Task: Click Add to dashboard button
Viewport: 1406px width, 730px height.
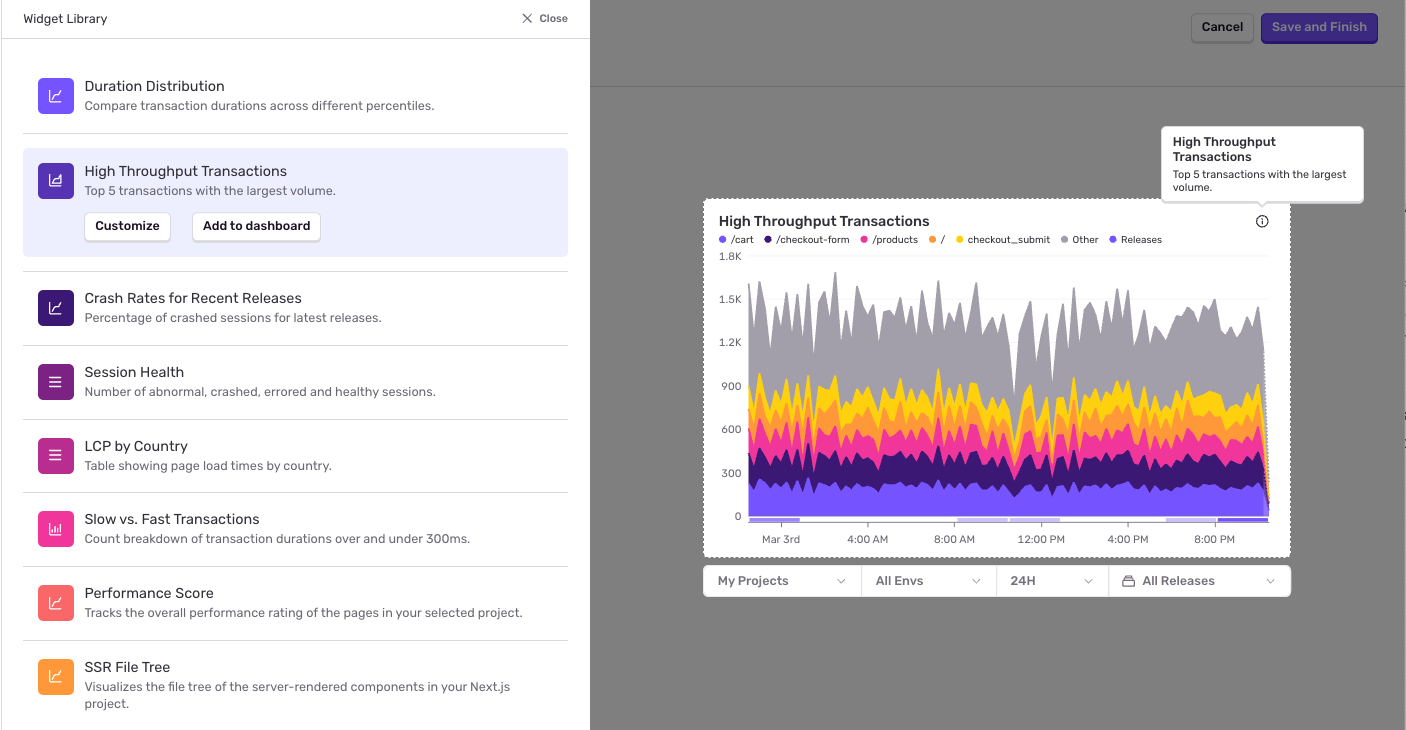Action: [x=256, y=226]
